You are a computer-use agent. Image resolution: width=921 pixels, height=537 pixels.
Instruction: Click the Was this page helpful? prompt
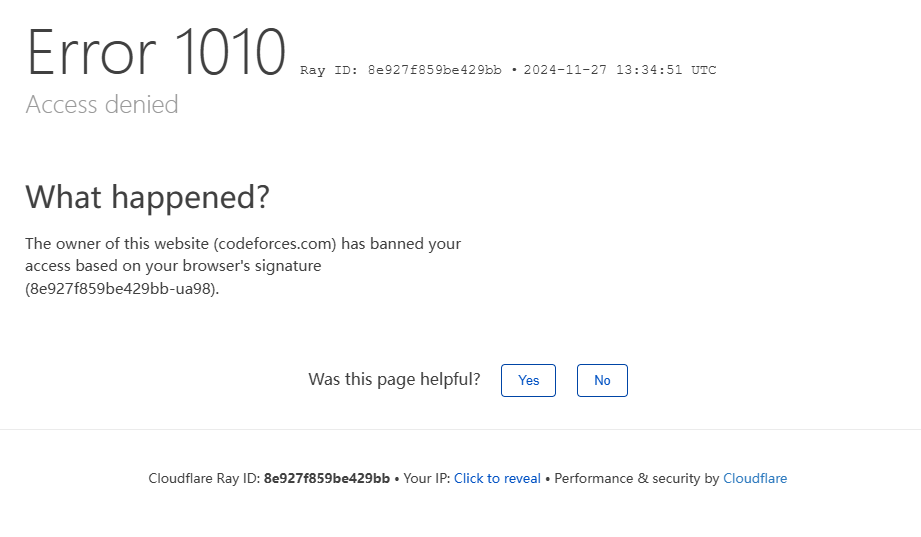point(394,379)
